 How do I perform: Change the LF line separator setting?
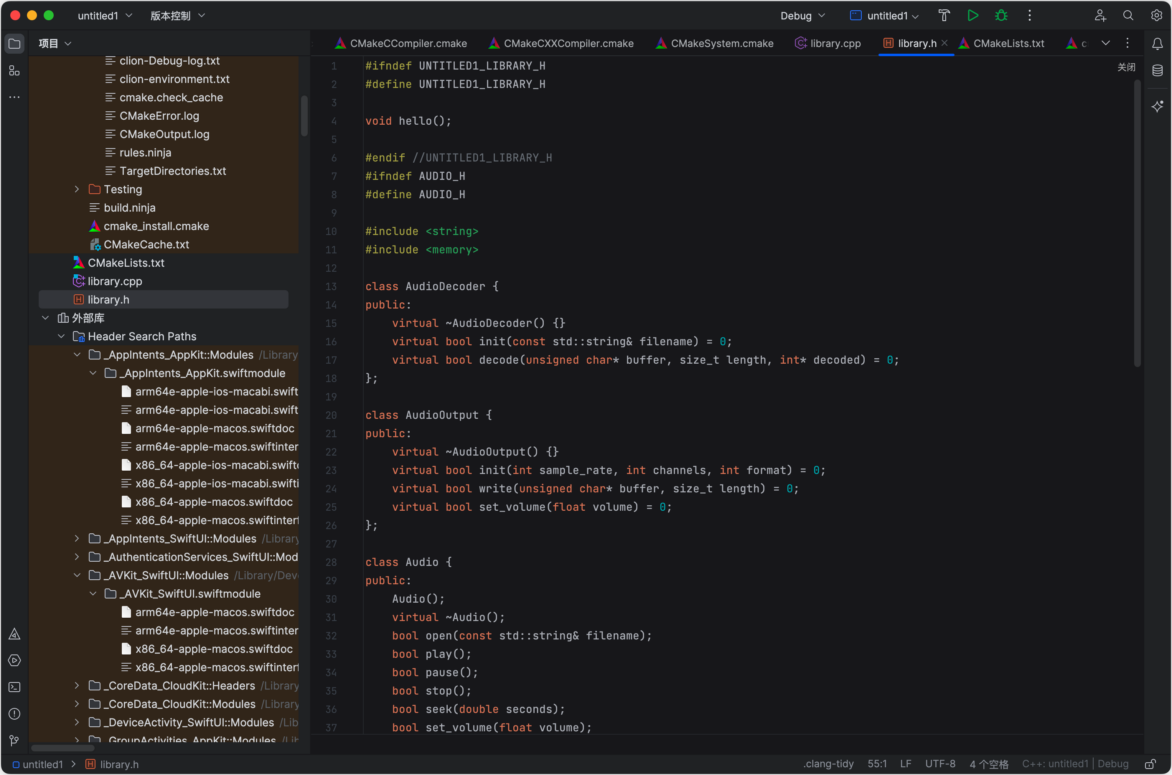[x=905, y=764]
